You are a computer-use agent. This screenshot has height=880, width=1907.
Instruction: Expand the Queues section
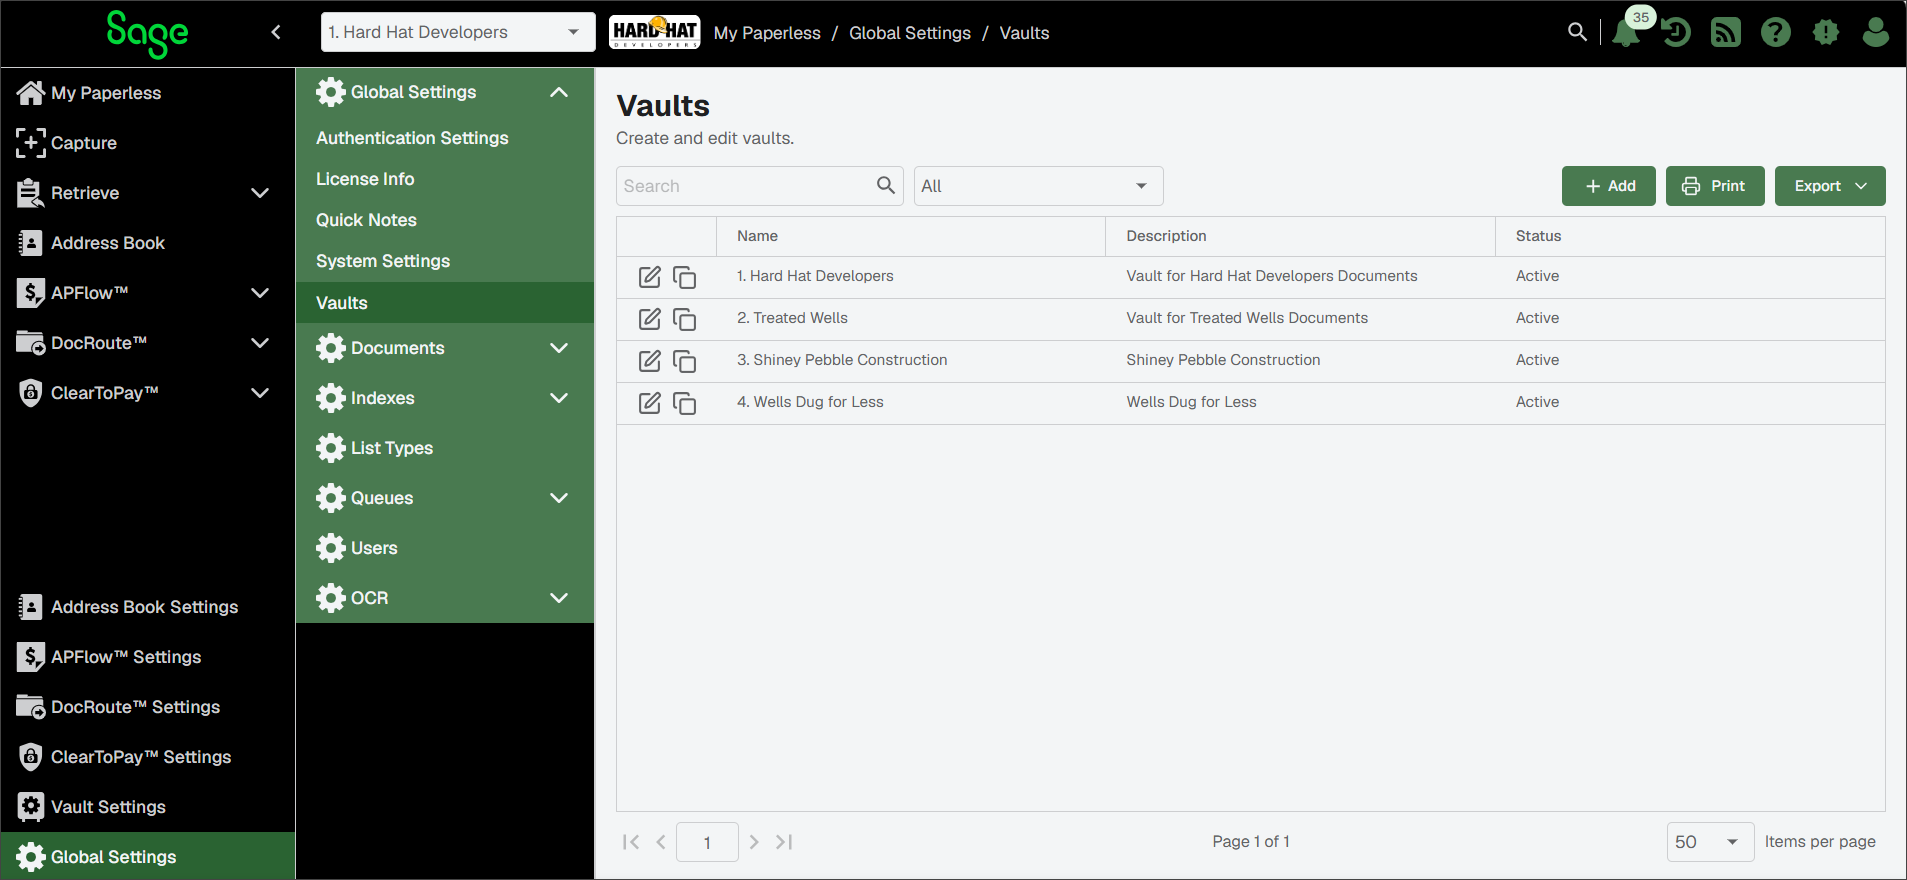[559, 498]
